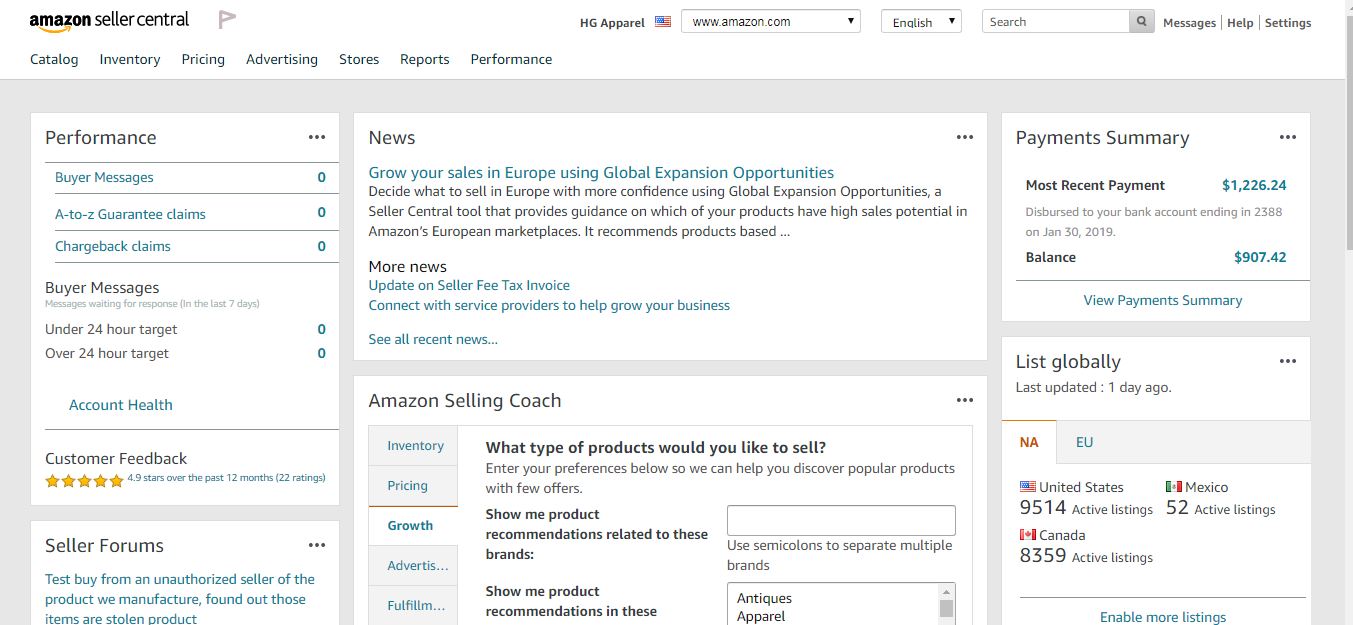This screenshot has width=1353, height=625.
Task: Open Performance widget three-dot menu
Action: (x=317, y=138)
